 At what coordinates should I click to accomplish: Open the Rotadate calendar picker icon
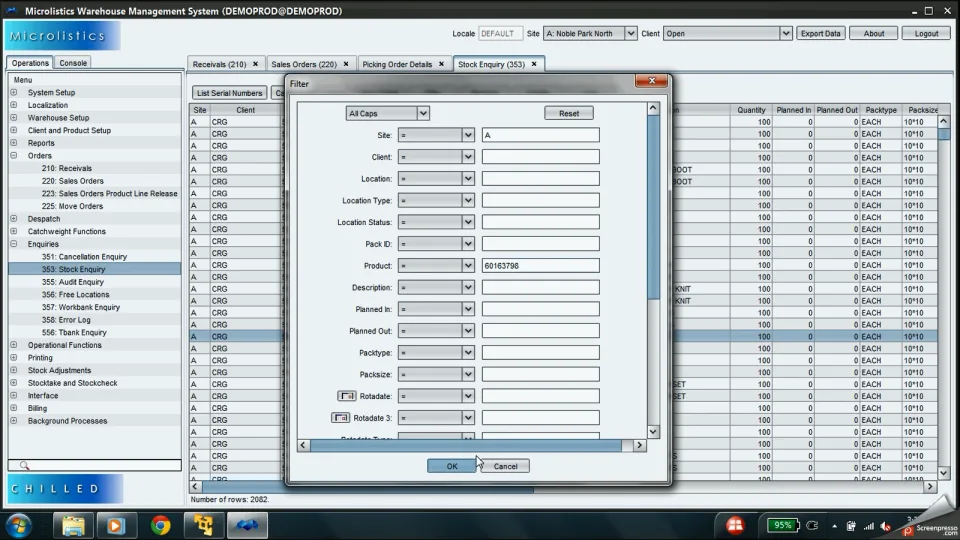[x=347, y=396]
